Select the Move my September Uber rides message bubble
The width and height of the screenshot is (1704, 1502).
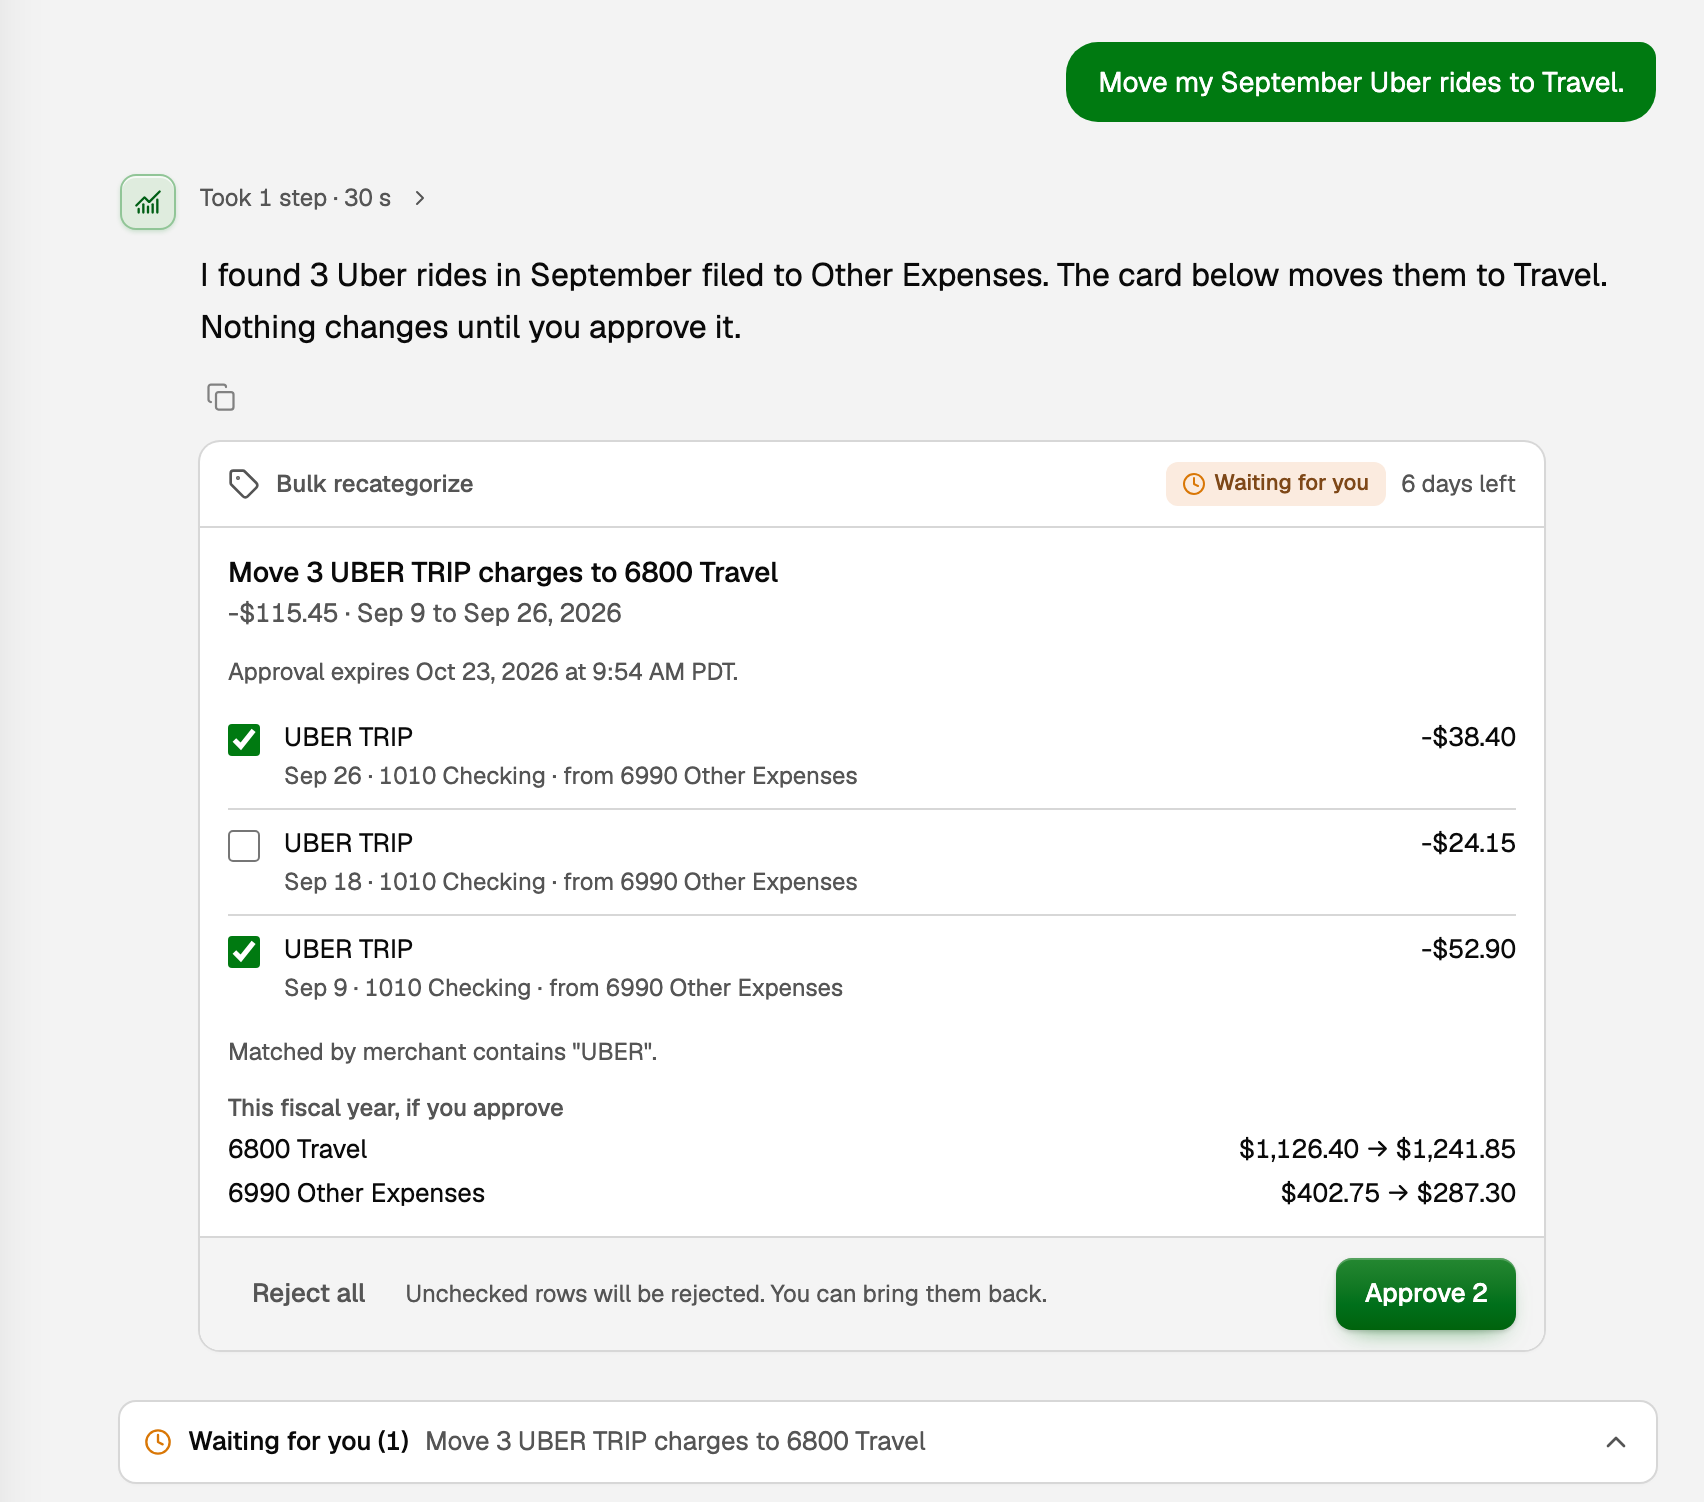[1360, 82]
